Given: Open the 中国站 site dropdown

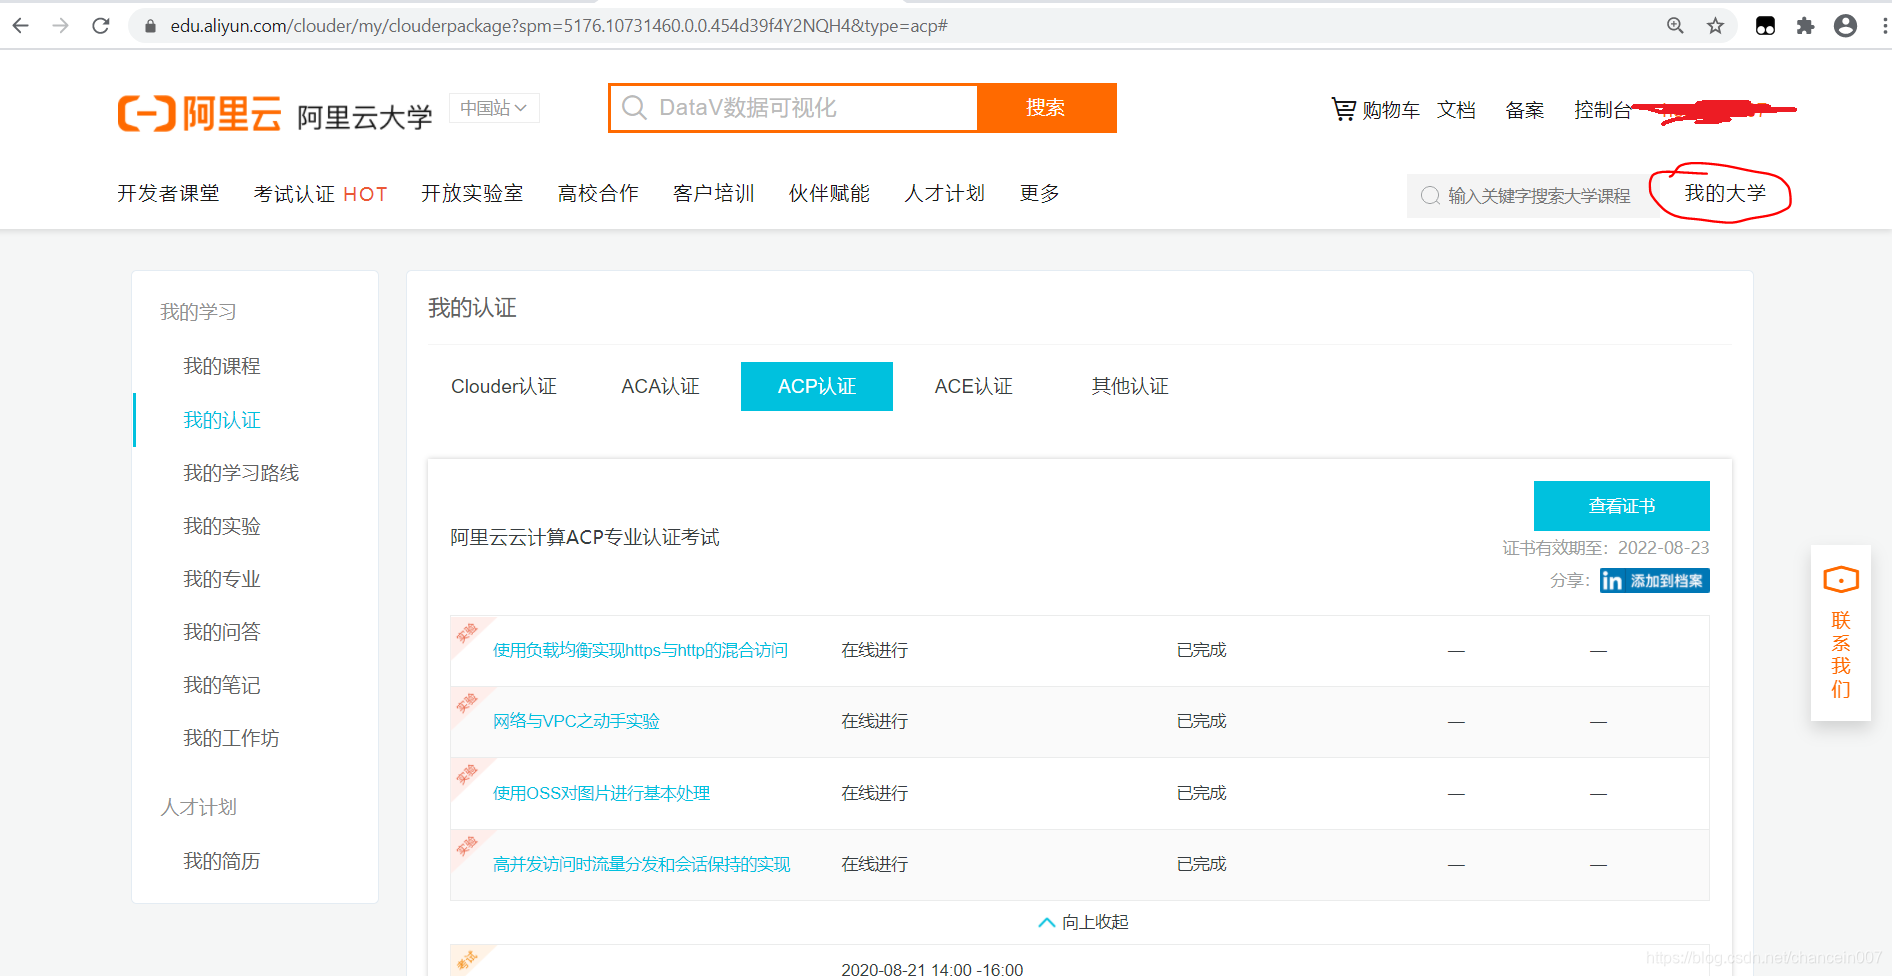Looking at the screenshot, I should pos(494,108).
